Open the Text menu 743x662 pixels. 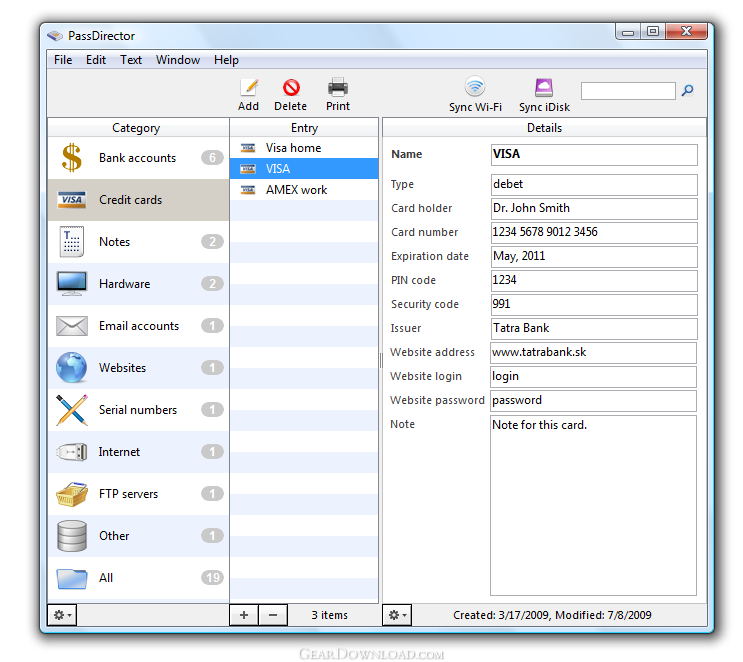[x=131, y=60]
